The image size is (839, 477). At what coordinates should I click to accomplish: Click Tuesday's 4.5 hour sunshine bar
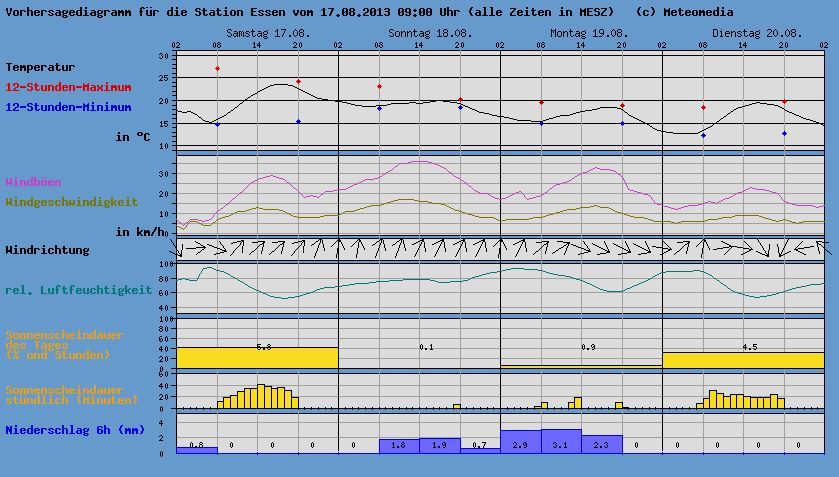coord(743,360)
